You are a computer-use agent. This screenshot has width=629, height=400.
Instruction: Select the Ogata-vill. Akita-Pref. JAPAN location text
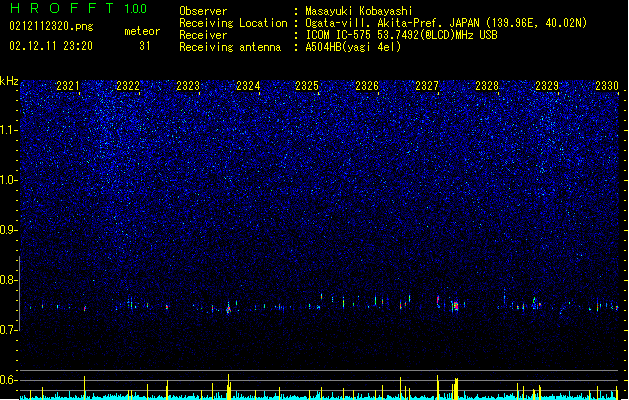click(446, 23)
